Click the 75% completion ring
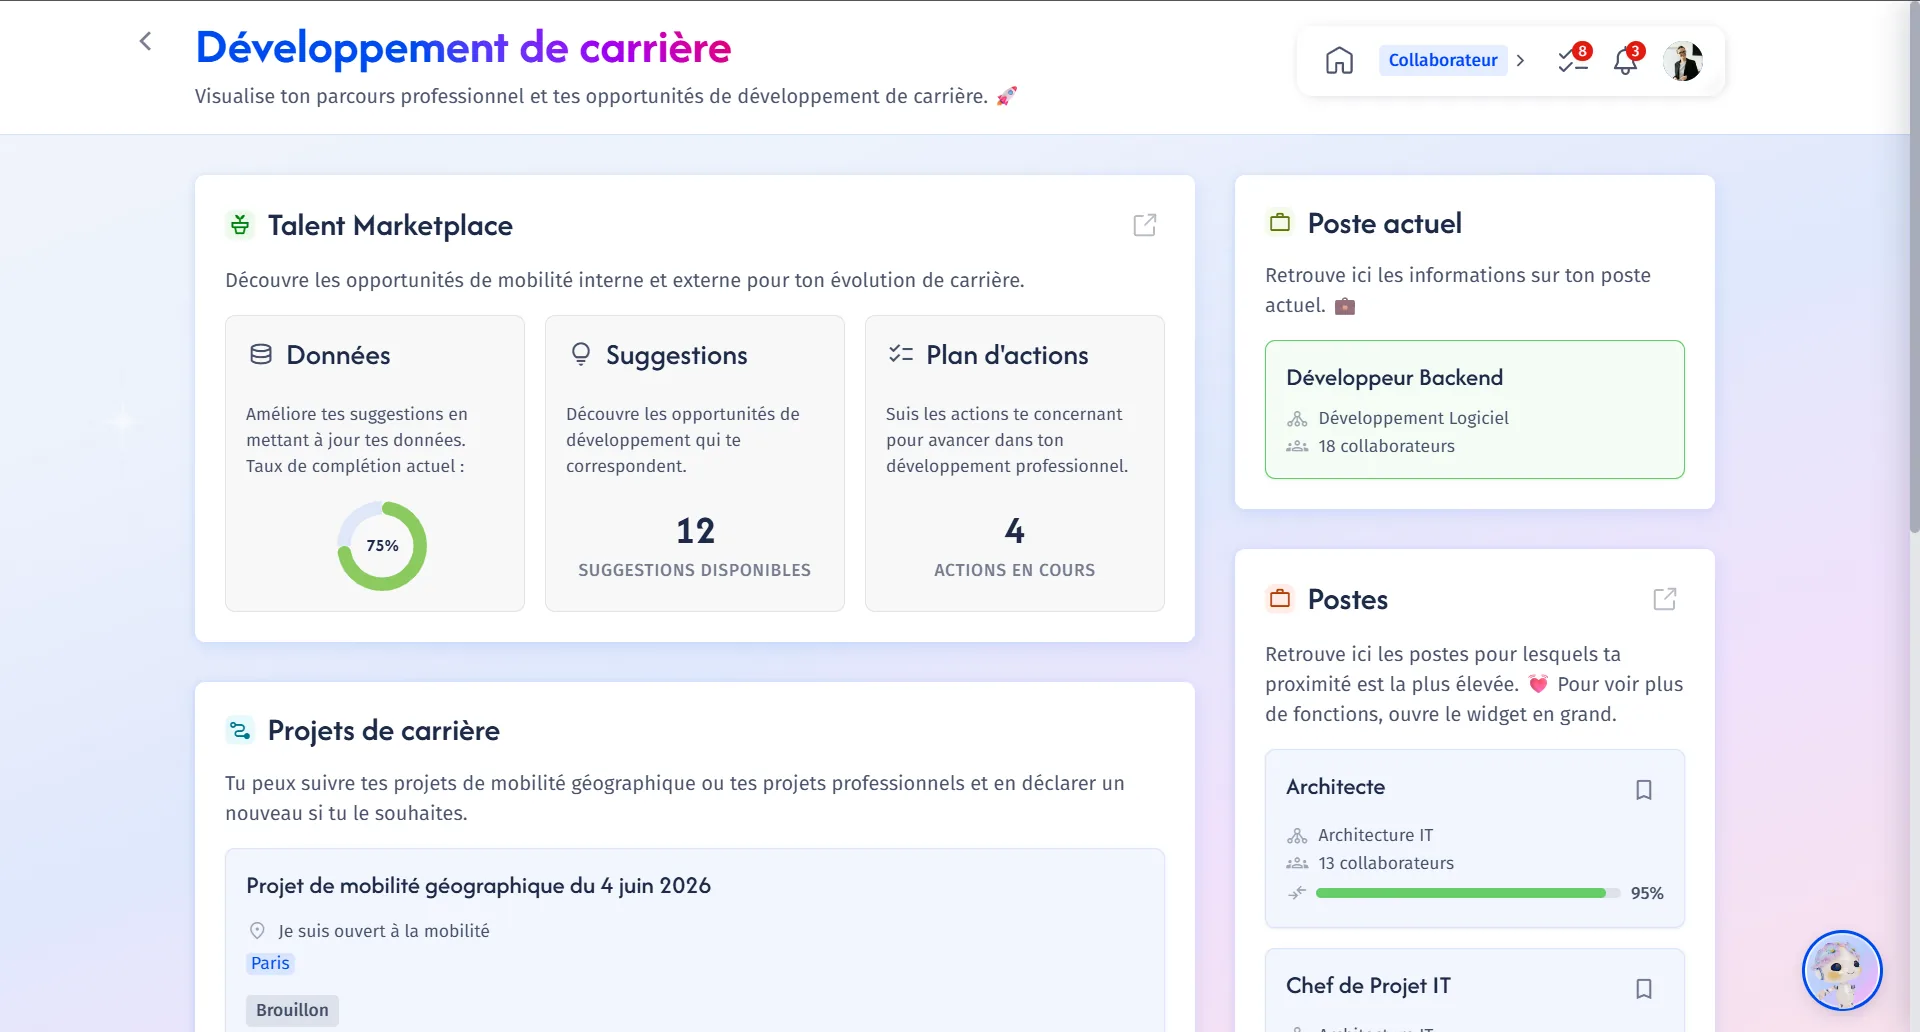This screenshot has height=1032, width=1920. (x=382, y=545)
